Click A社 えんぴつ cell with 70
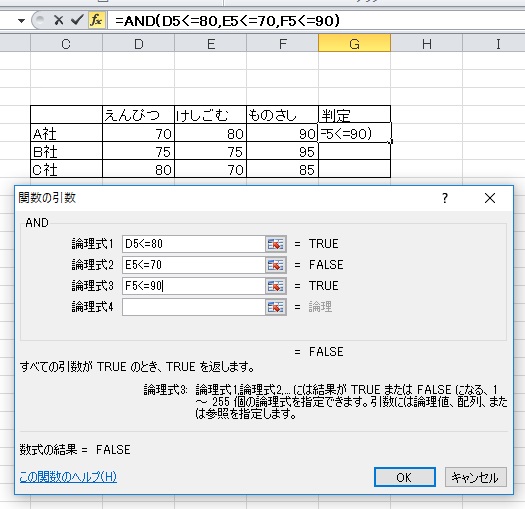 [x=138, y=133]
